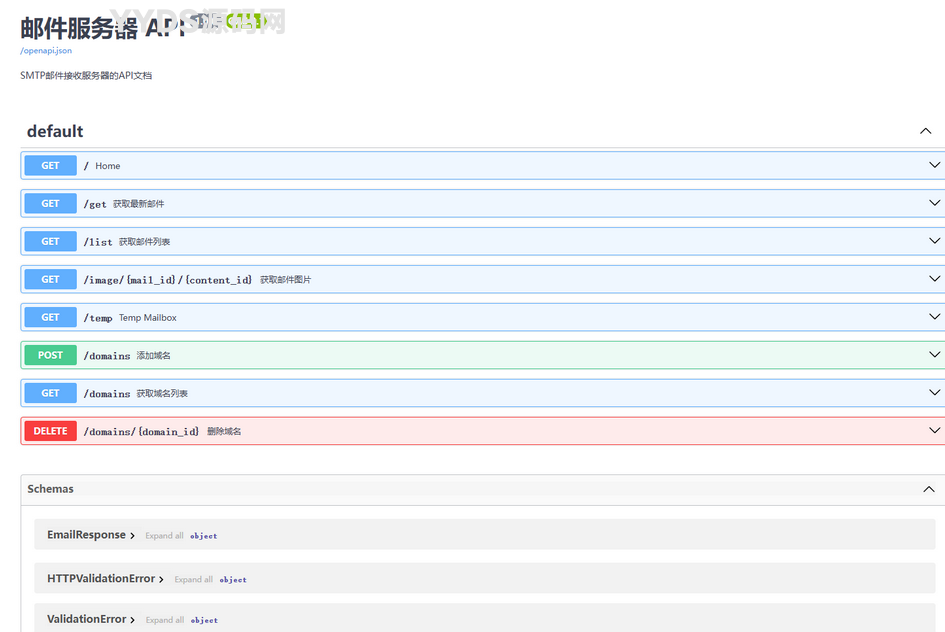The width and height of the screenshot is (945, 632).
Task: Click the object label next to HTTPValidationError
Action: [233, 580]
